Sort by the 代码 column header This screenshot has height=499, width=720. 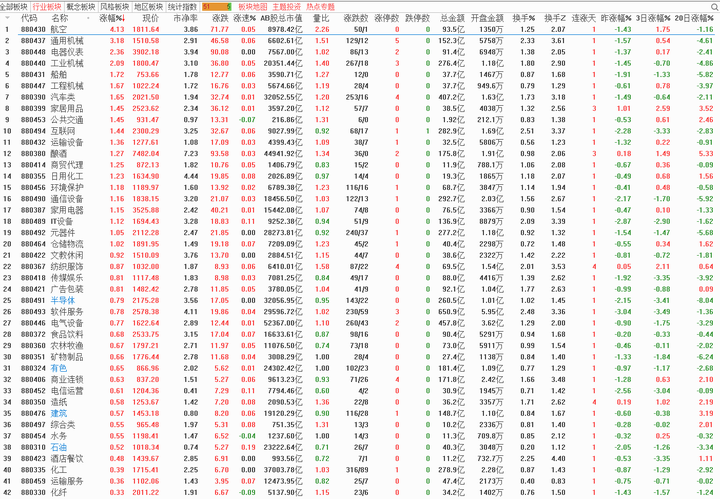pyautogui.click(x=29, y=18)
